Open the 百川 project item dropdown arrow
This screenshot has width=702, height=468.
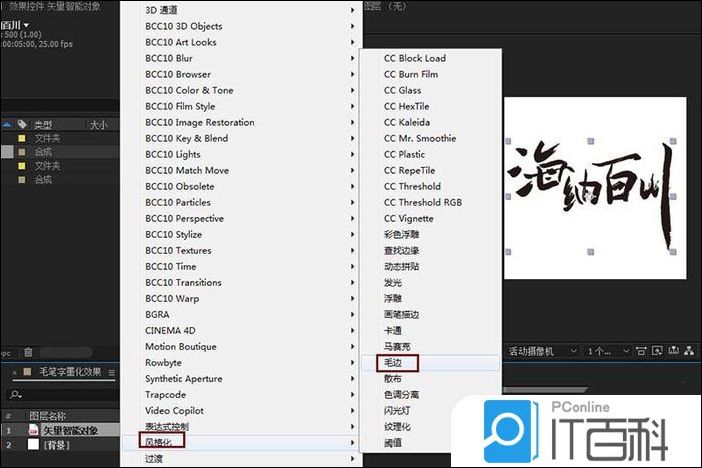pyautogui.click(x=26, y=25)
